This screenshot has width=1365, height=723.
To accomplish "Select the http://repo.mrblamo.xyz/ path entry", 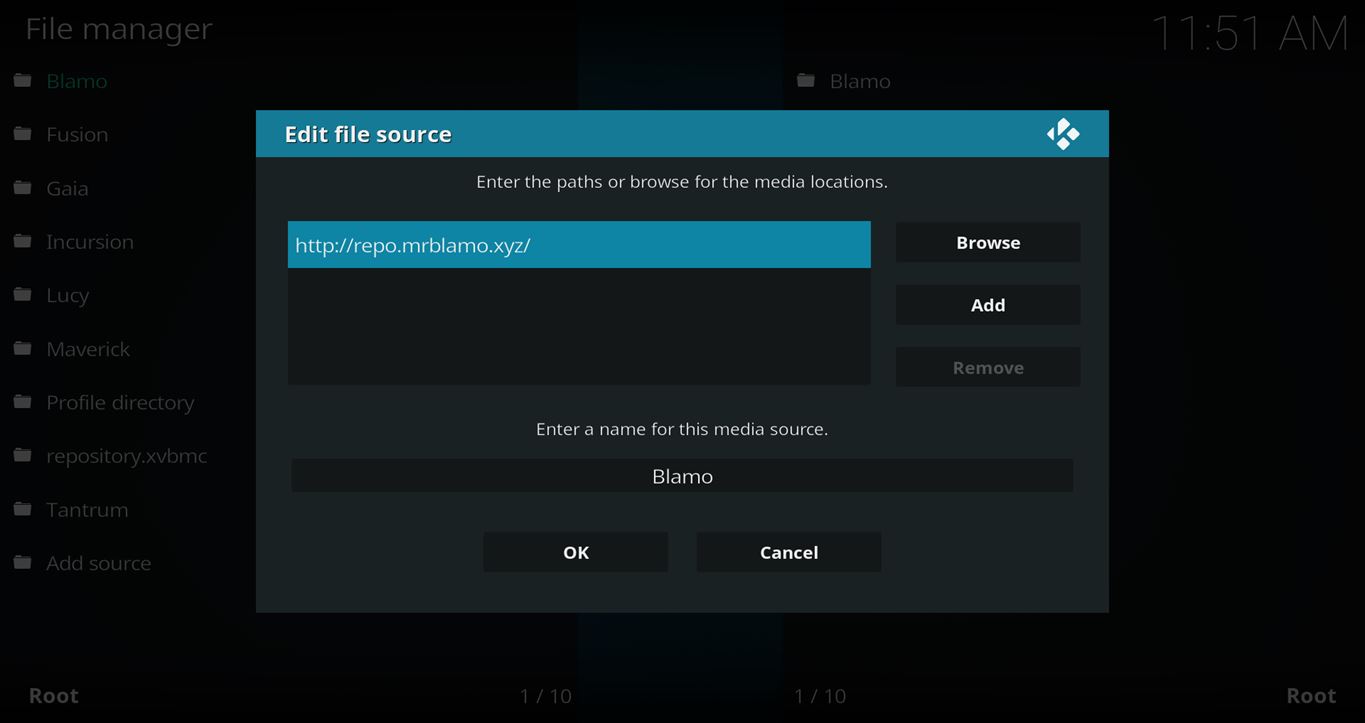I will point(578,245).
